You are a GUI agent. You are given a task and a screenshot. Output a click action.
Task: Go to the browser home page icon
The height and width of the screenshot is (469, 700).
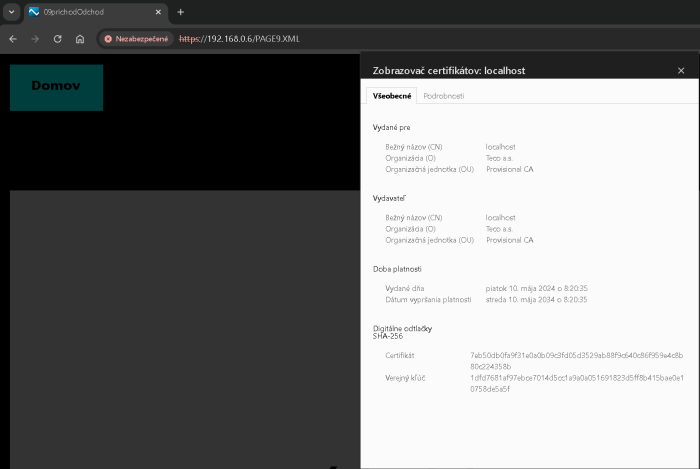(79, 38)
